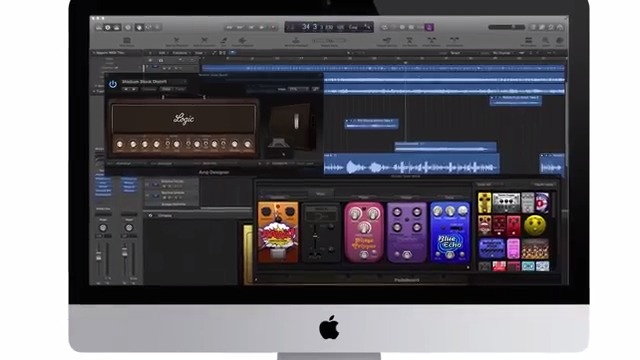Toggle the purple pedal footswitch

pyautogui.click(x=407, y=255)
